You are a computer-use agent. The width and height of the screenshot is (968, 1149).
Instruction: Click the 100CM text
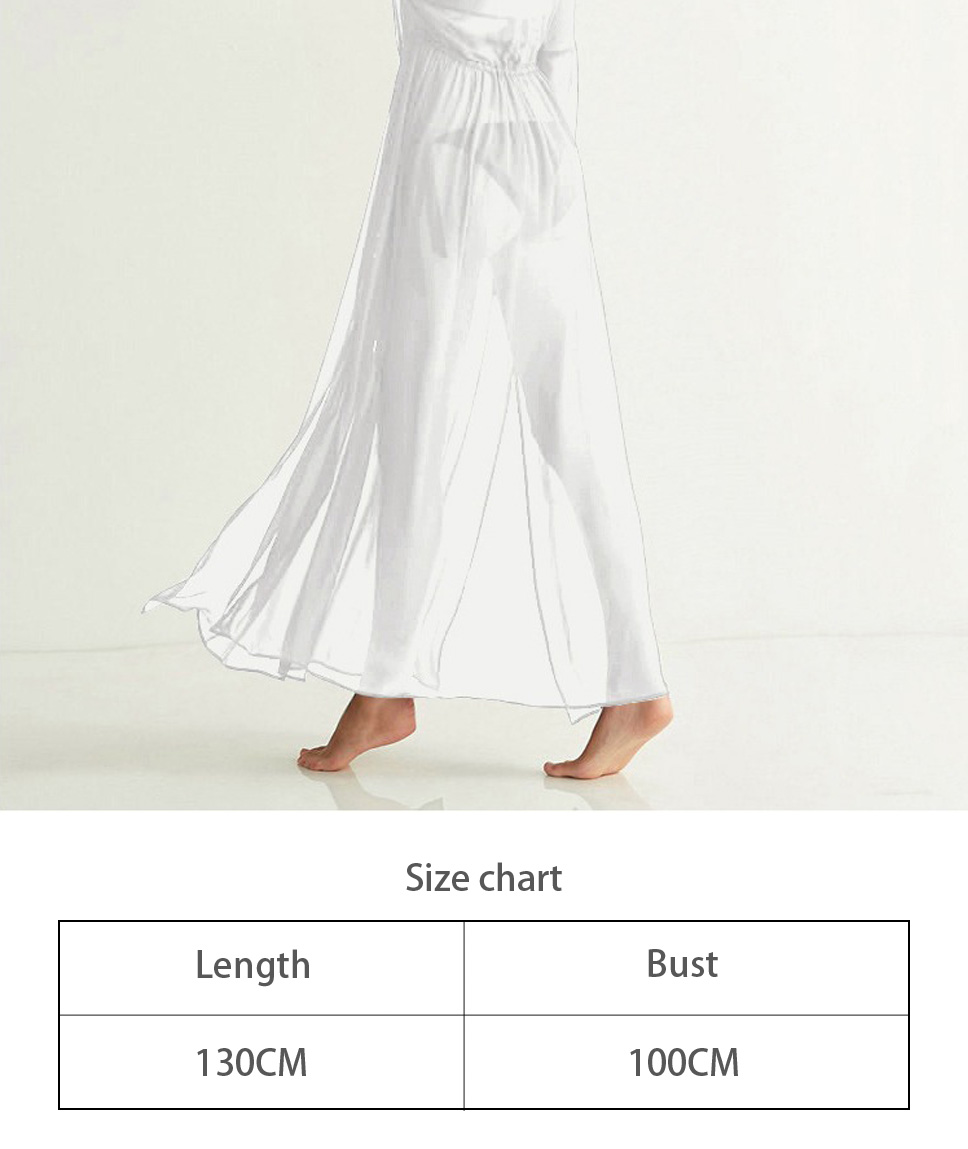coord(684,1063)
